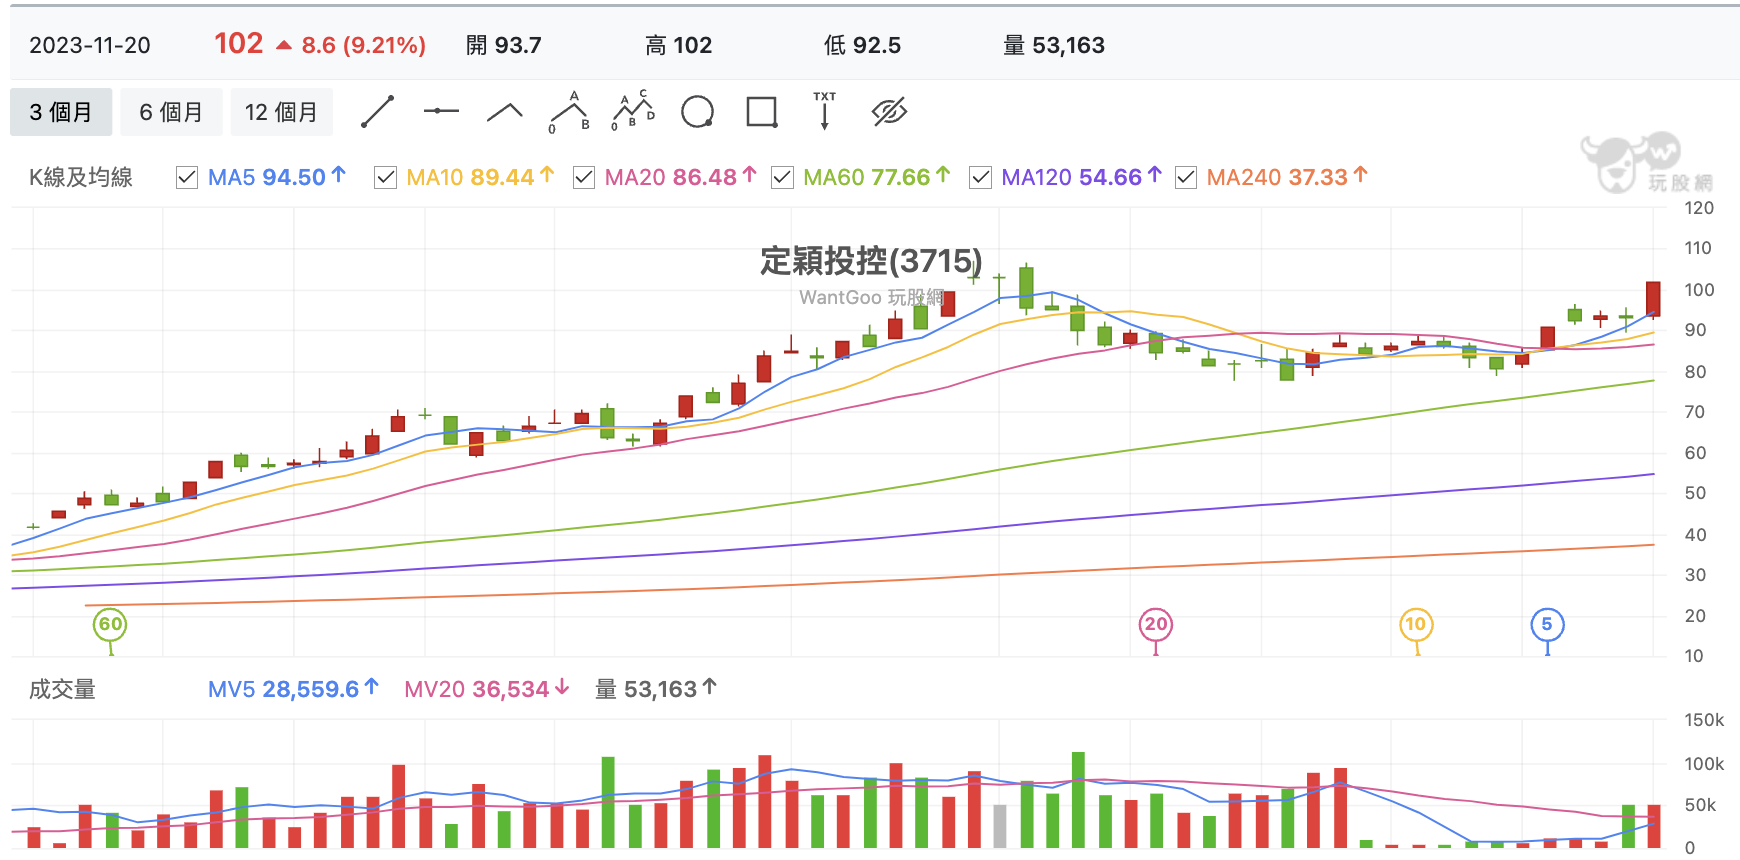Click the 低 92.5 low price
The image size is (1740, 860).
point(862,45)
